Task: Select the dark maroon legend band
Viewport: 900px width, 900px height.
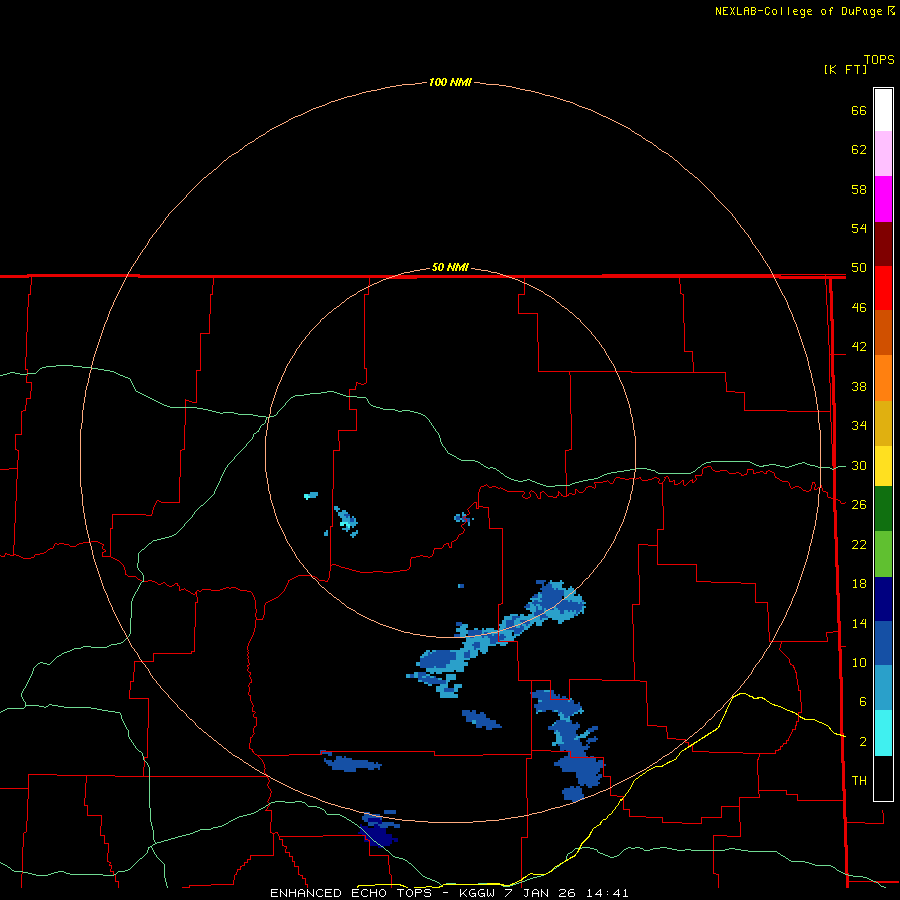Action: click(883, 244)
